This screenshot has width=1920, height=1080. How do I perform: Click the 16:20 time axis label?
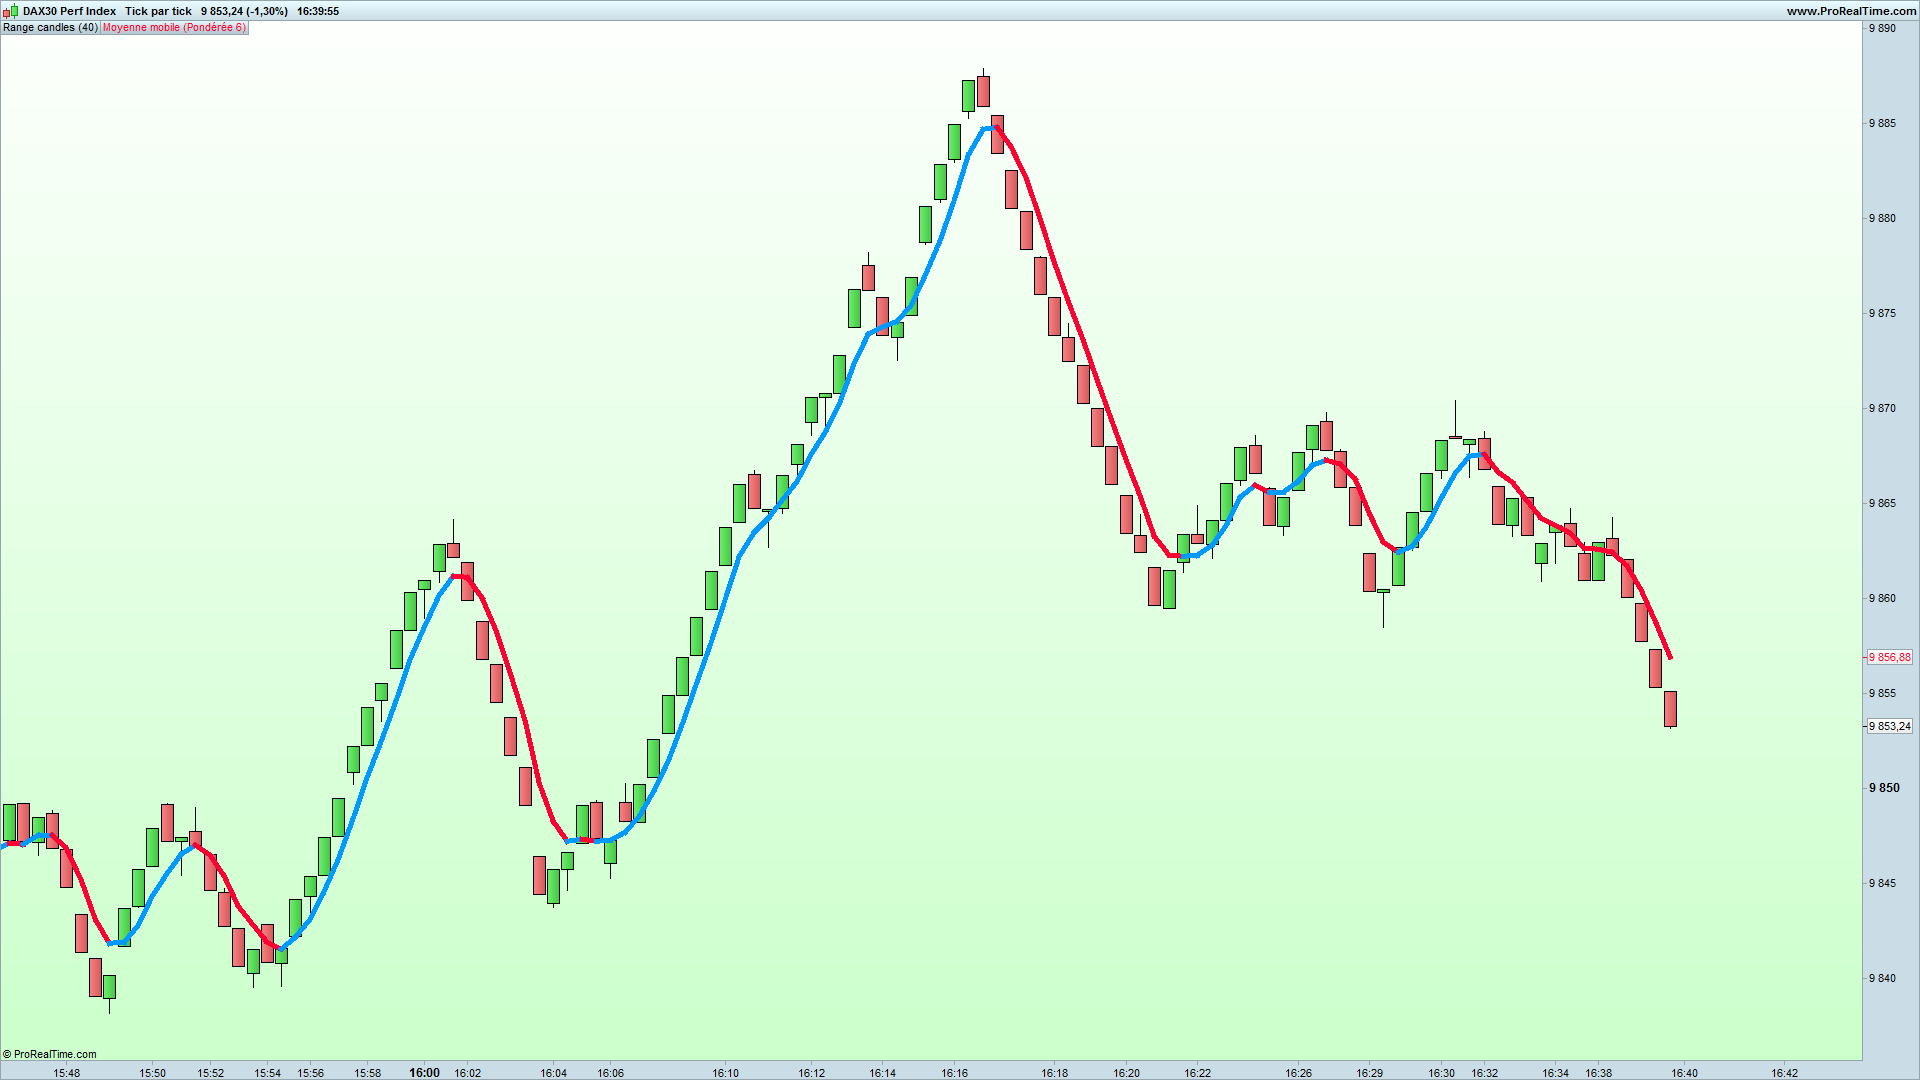tap(1126, 1073)
